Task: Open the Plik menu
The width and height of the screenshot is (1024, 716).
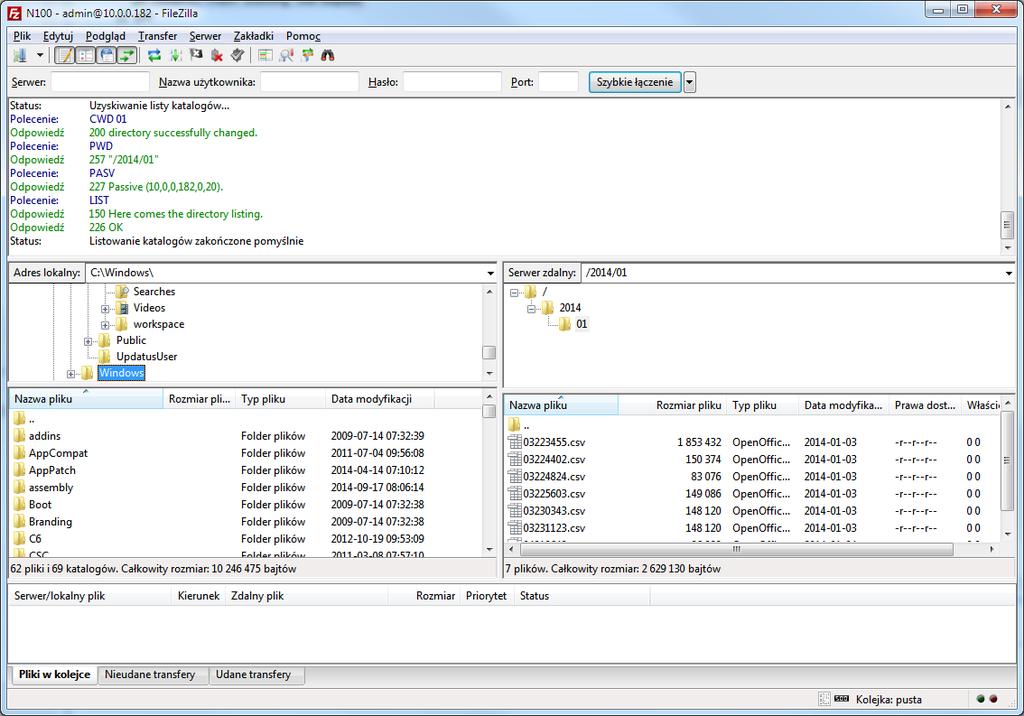Action: tap(22, 36)
